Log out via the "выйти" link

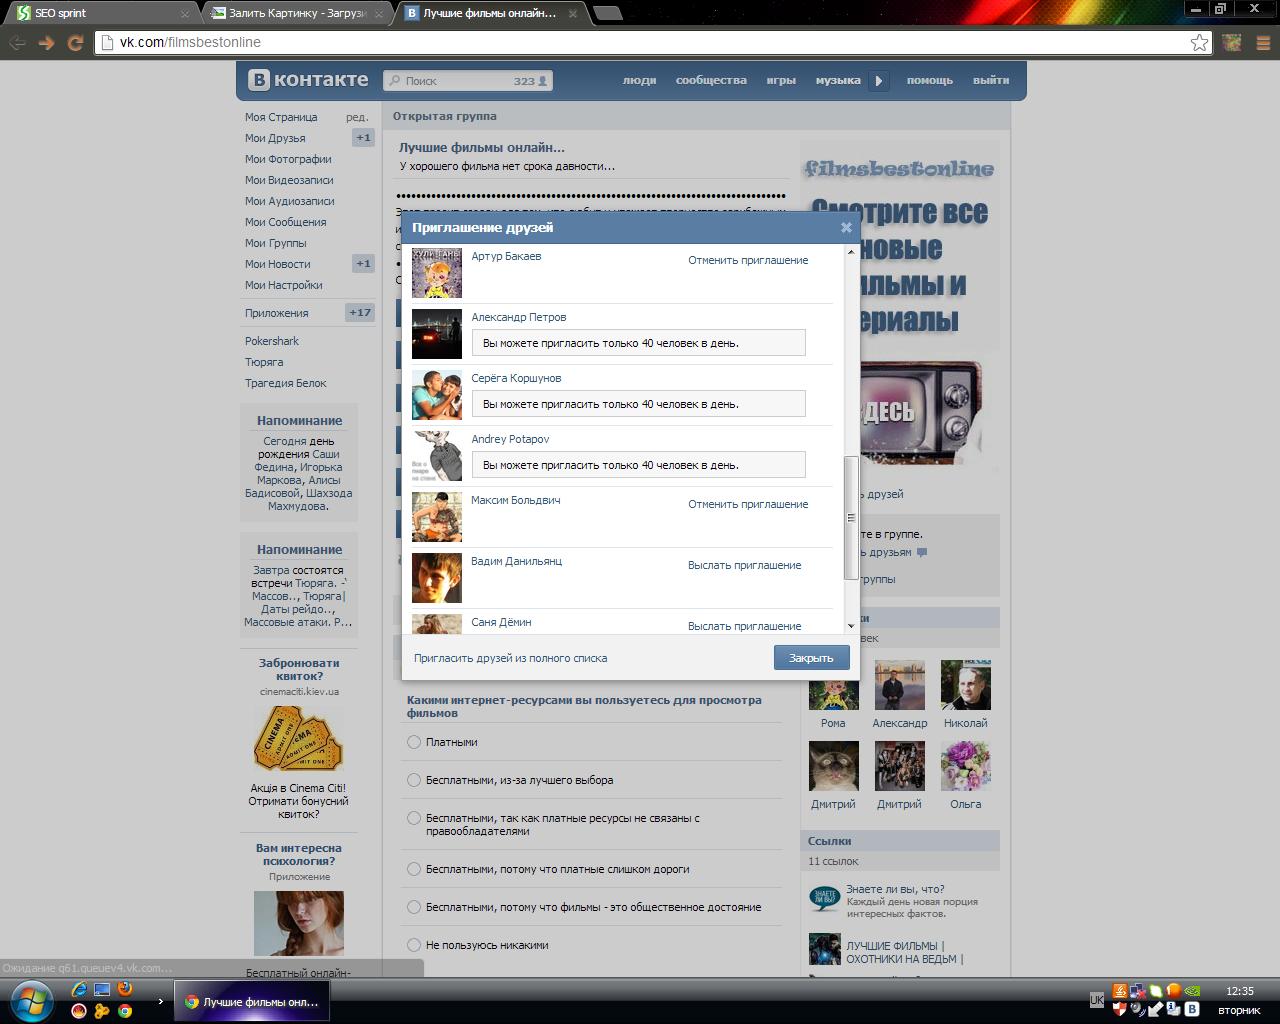(x=991, y=81)
